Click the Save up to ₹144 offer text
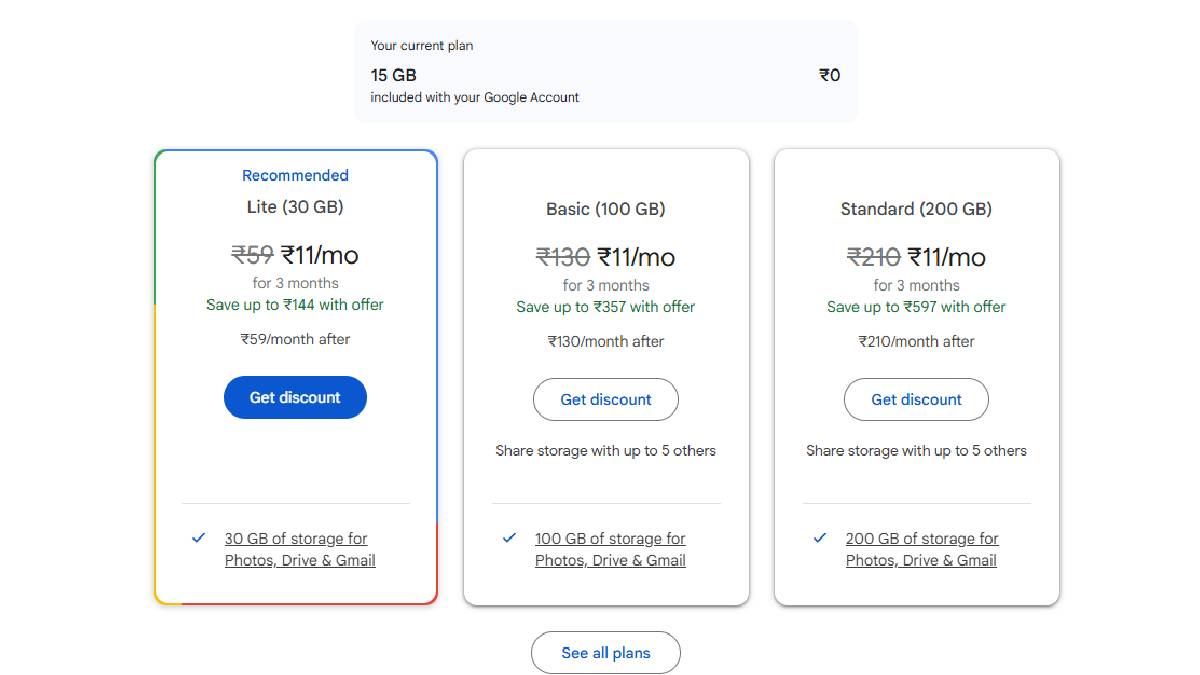 click(295, 305)
